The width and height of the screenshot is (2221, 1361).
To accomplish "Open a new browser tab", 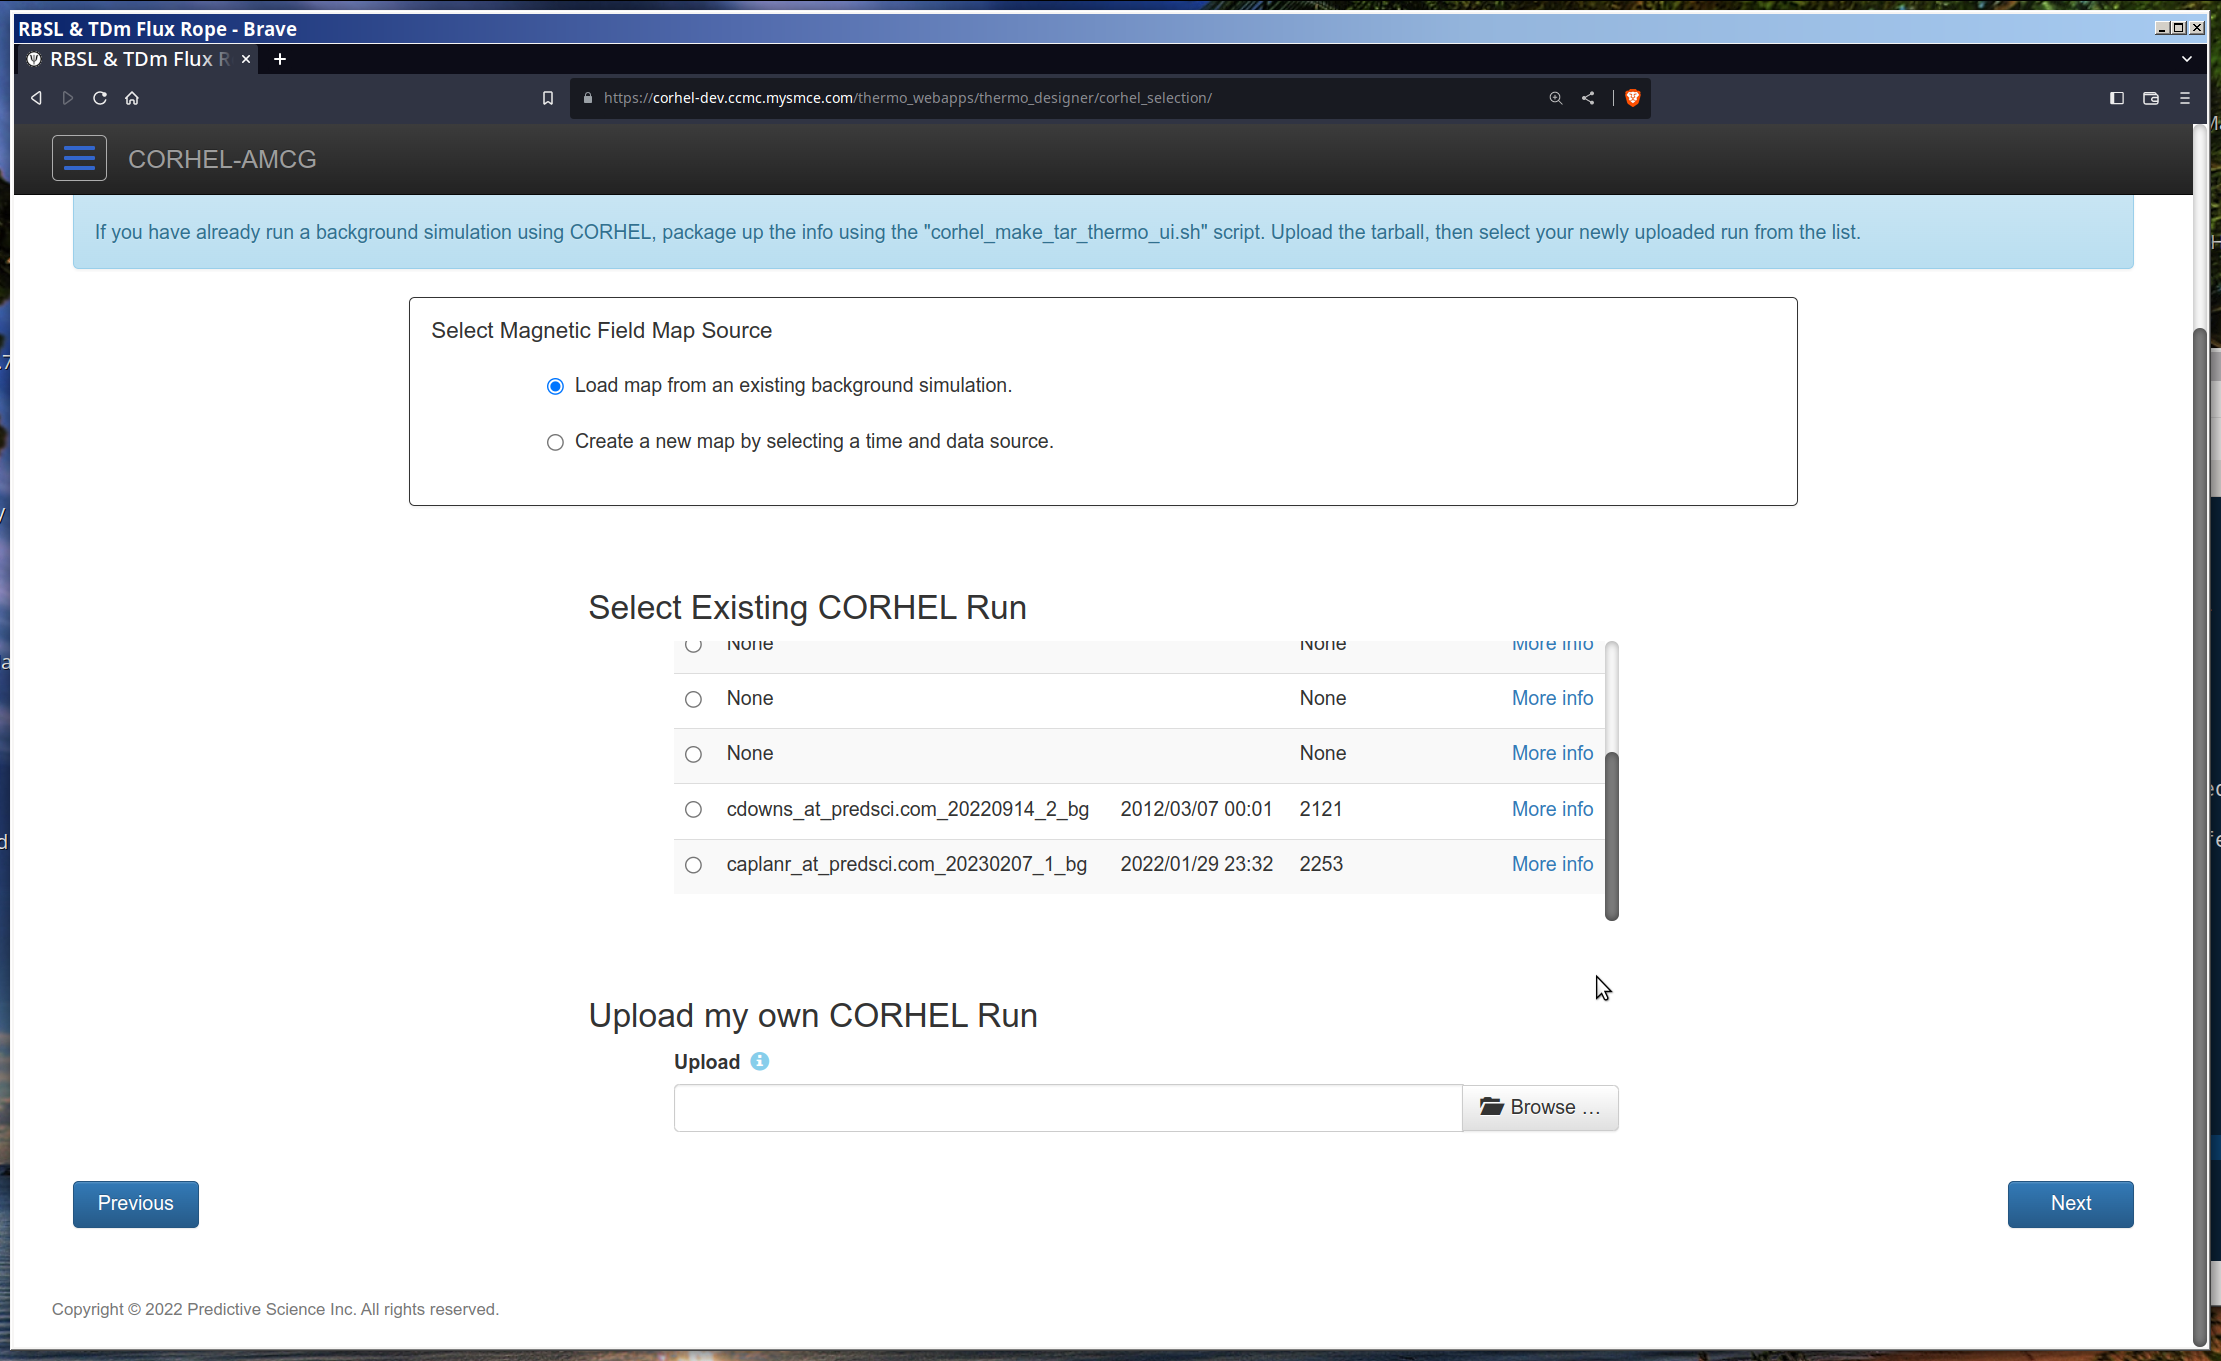I will tap(280, 59).
